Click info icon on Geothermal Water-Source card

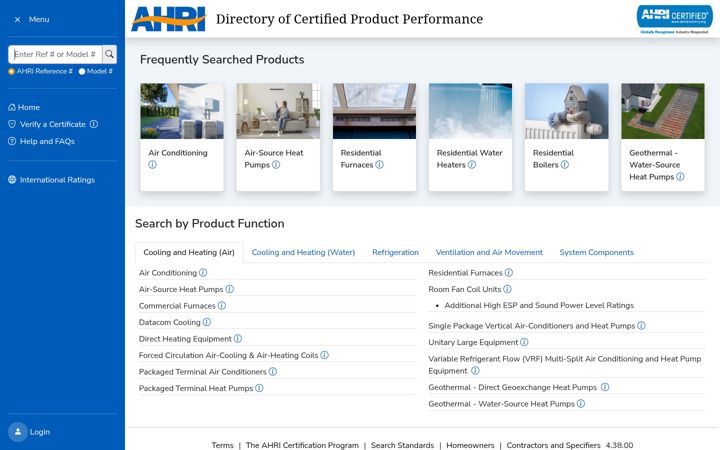(x=680, y=176)
